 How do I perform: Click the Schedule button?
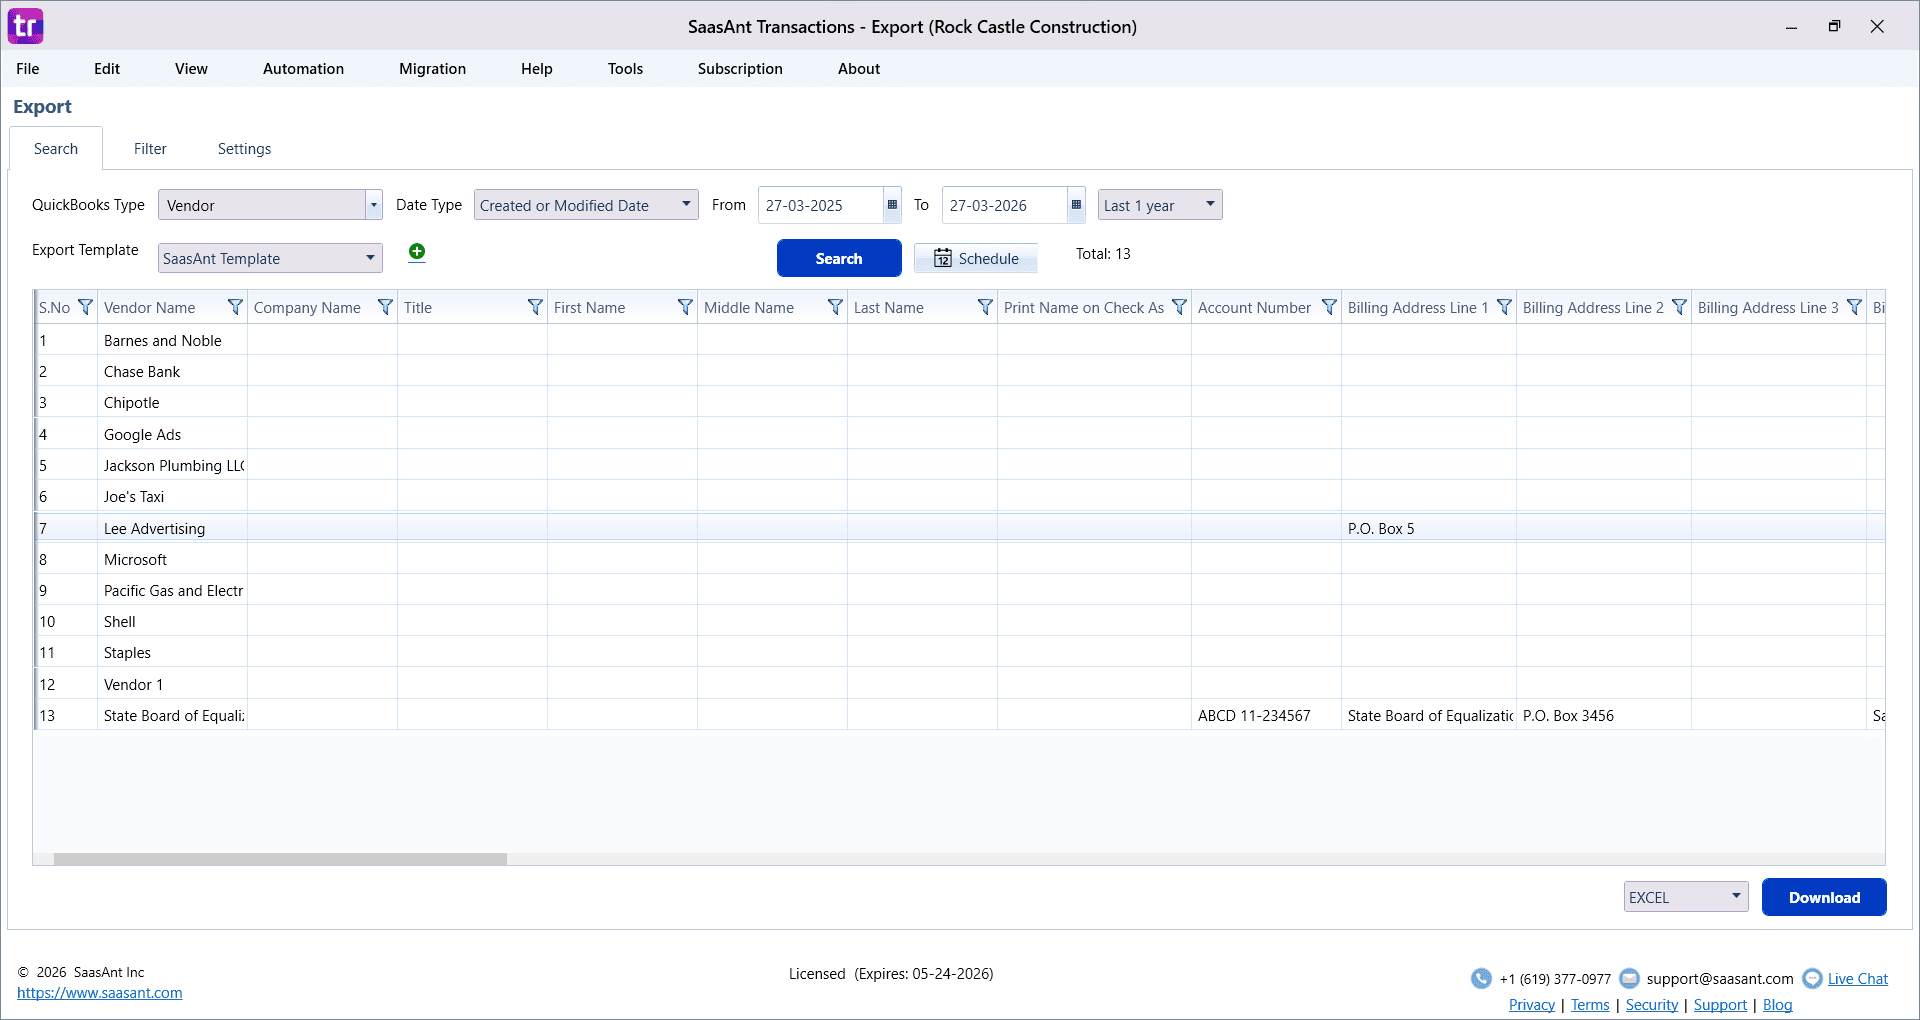tap(976, 258)
